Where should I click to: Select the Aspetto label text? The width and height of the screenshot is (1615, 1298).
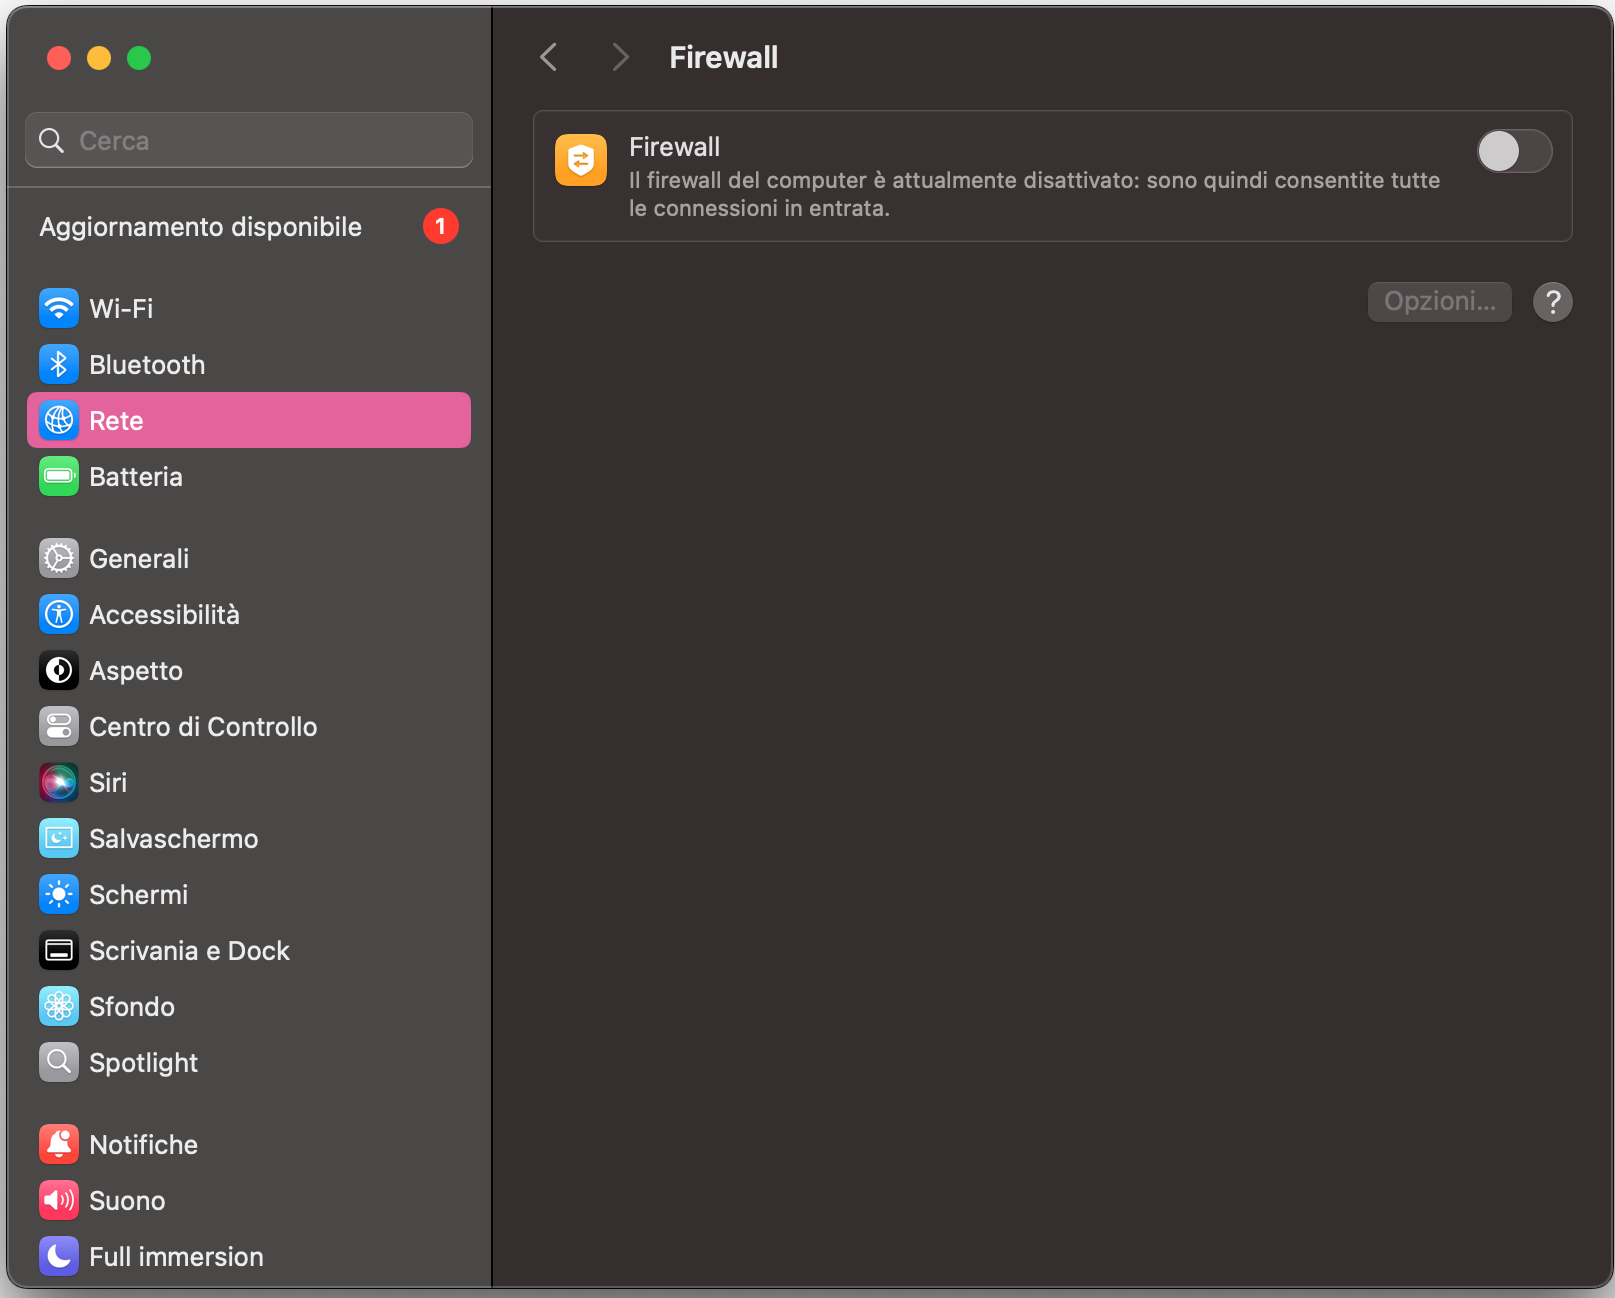click(x=136, y=671)
